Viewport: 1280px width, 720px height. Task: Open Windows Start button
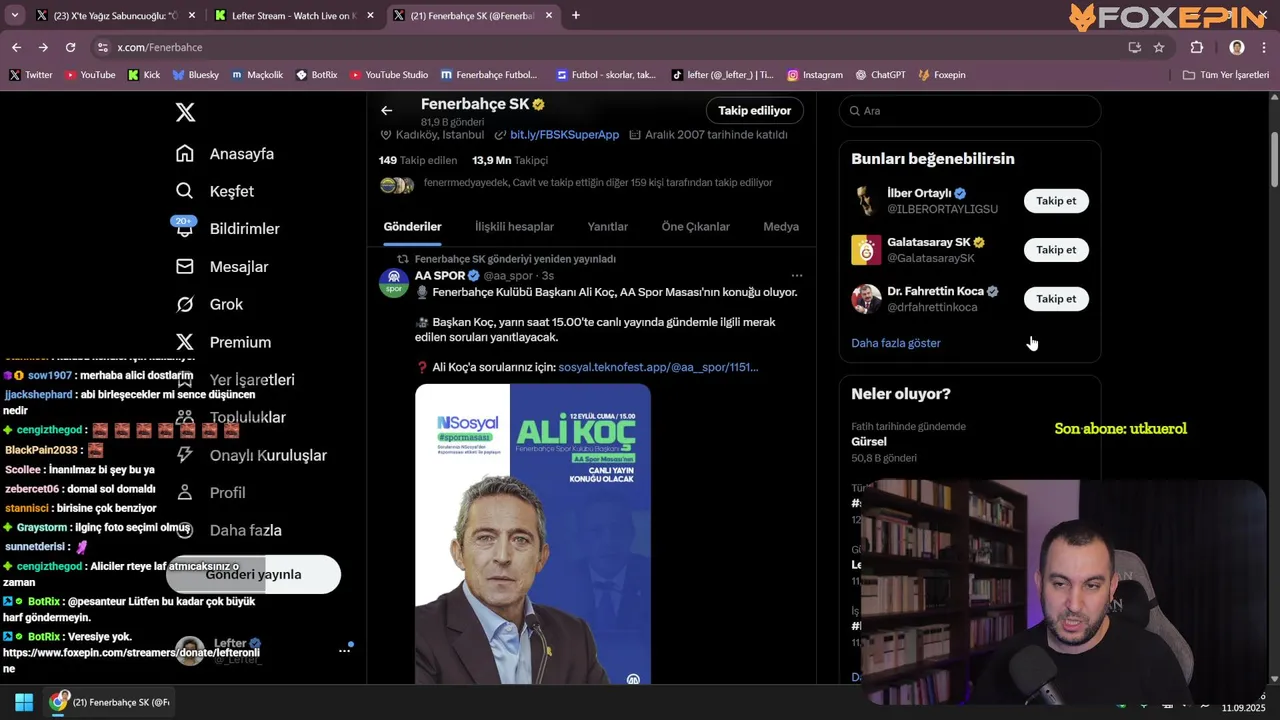[x=24, y=702]
